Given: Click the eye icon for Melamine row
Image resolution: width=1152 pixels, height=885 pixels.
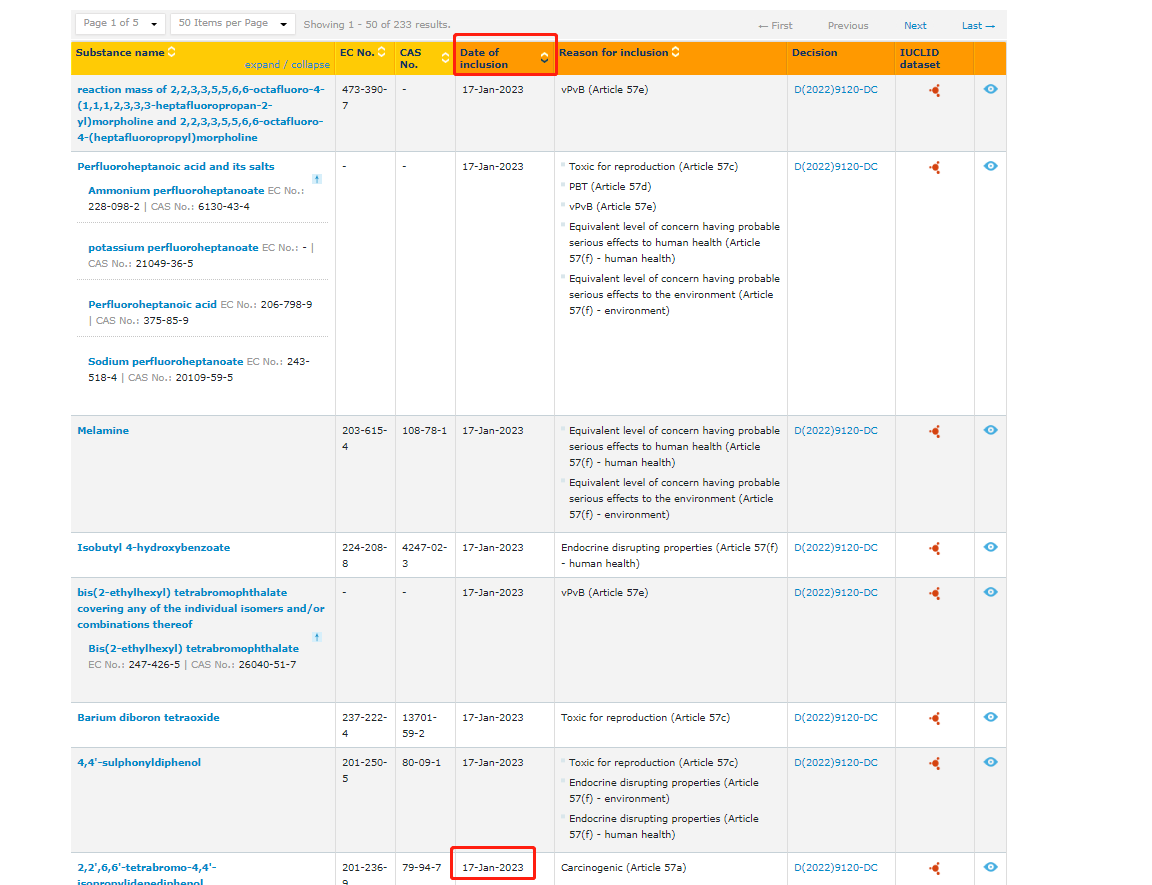Looking at the screenshot, I should pos(990,430).
